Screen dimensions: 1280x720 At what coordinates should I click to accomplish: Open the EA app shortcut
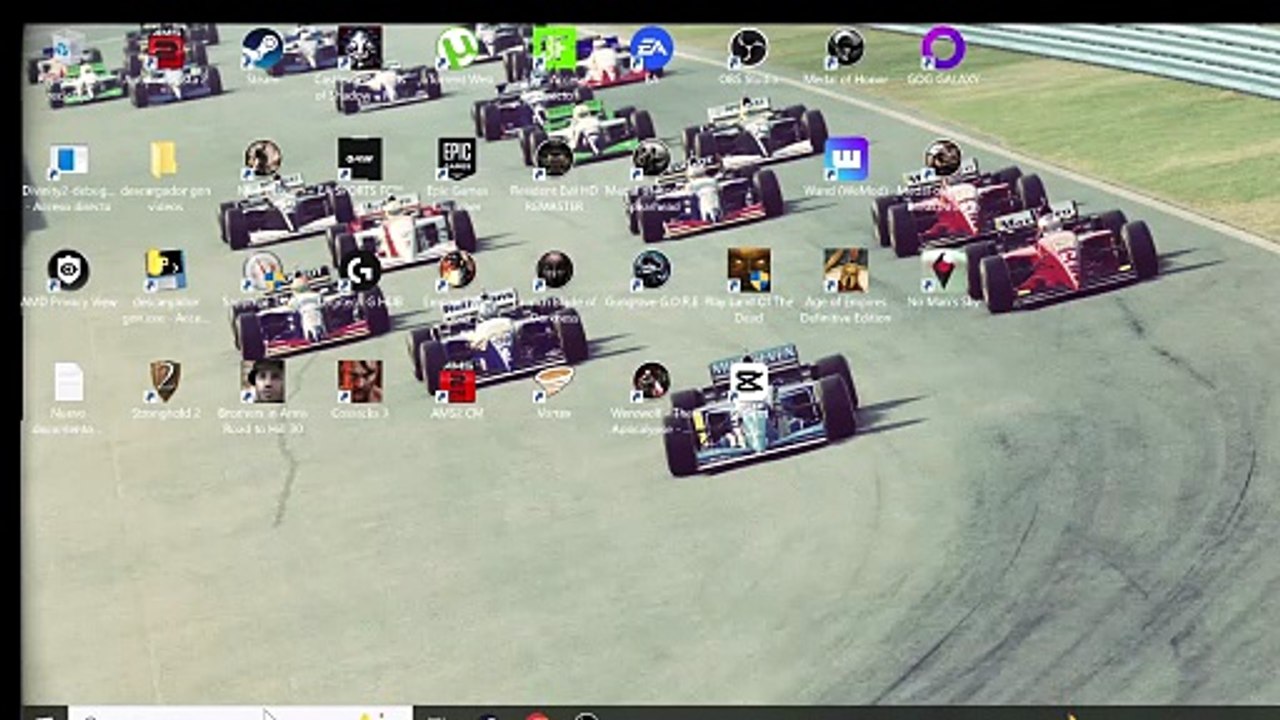(x=651, y=48)
